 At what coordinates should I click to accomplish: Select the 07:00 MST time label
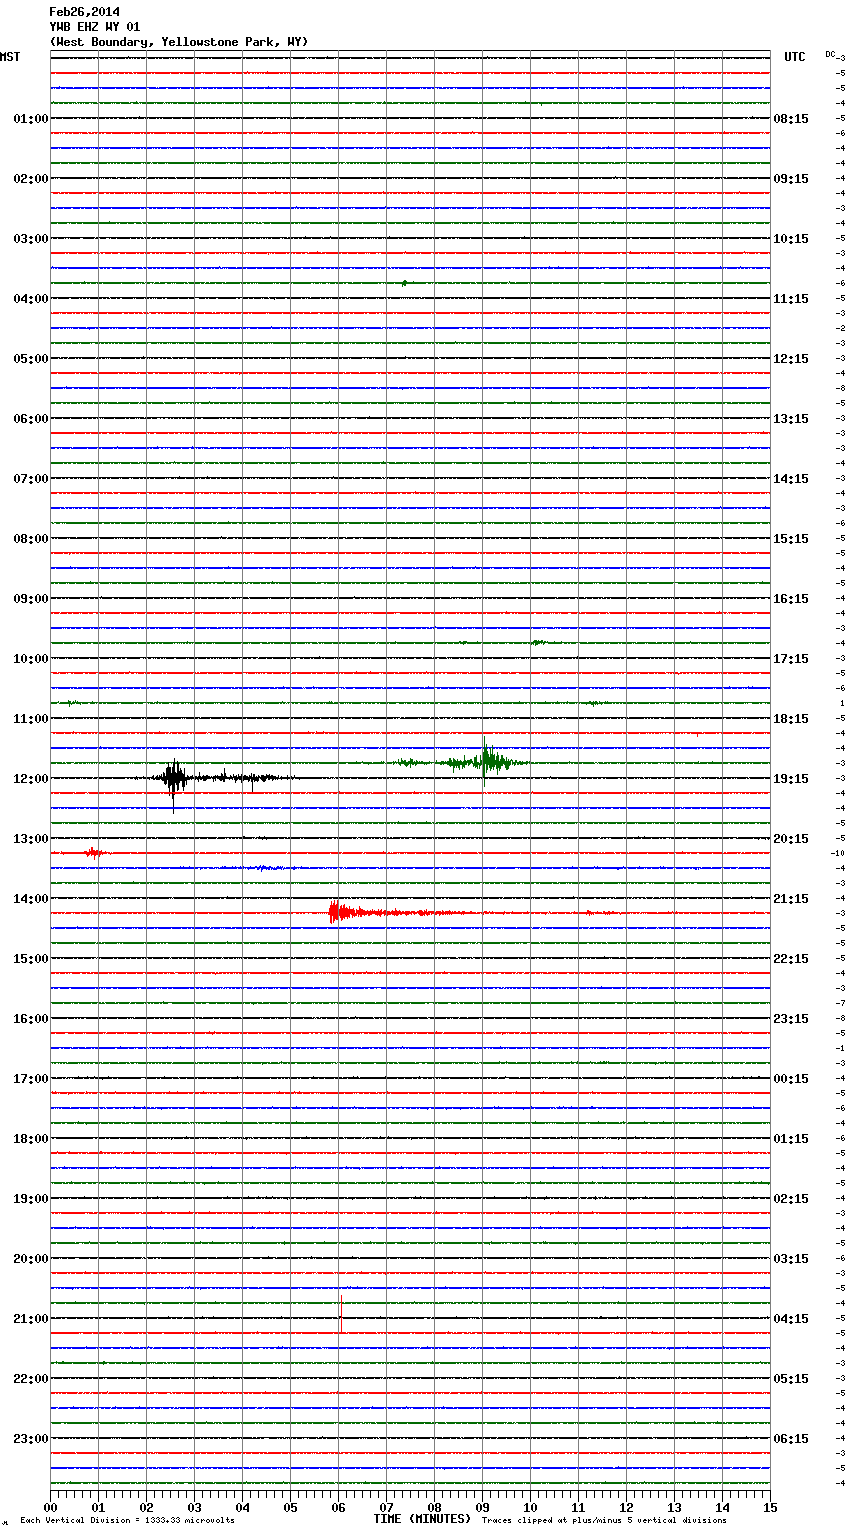click(x=31, y=479)
